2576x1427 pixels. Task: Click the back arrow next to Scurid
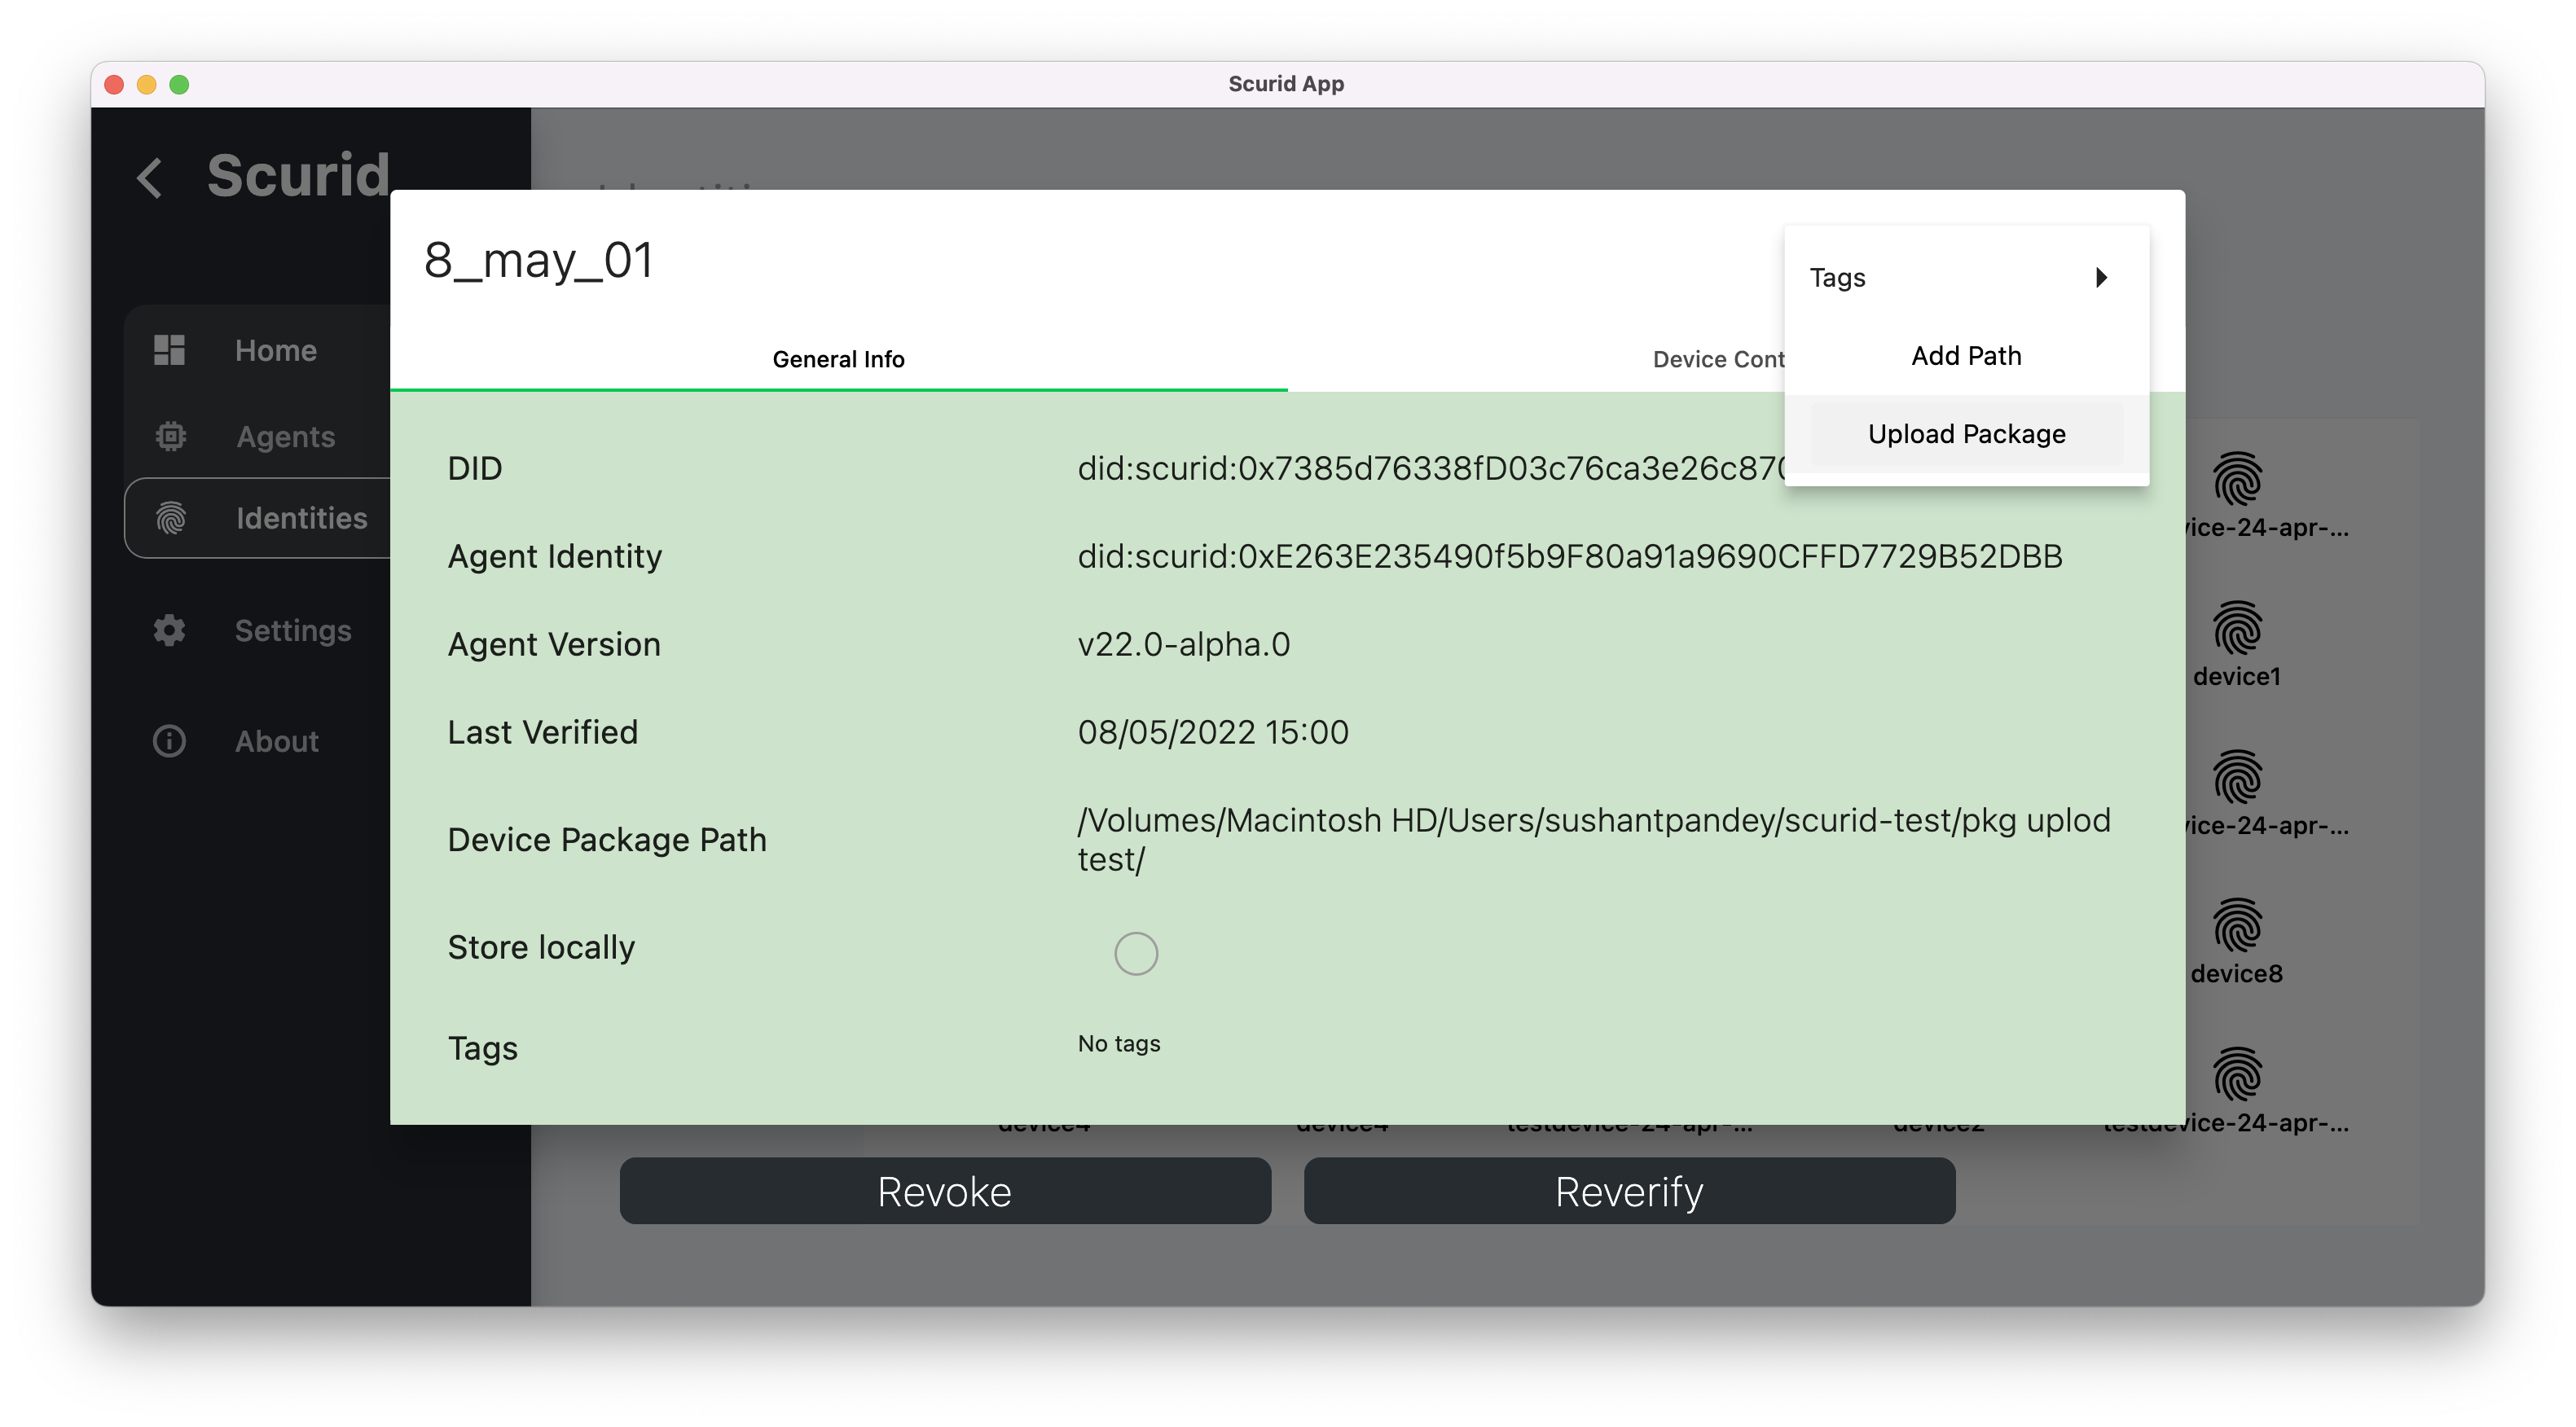click(x=150, y=179)
